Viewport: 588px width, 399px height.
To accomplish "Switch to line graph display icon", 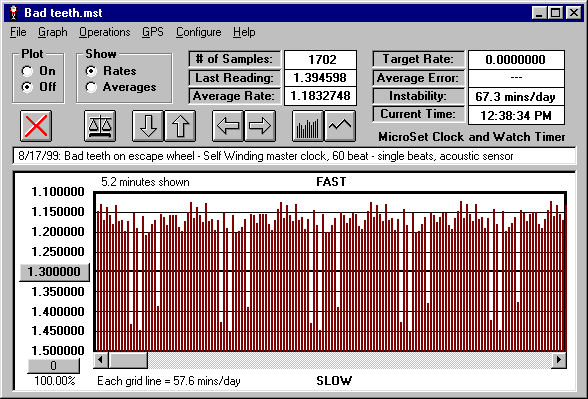I will pyautogui.click(x=340, y=126).
